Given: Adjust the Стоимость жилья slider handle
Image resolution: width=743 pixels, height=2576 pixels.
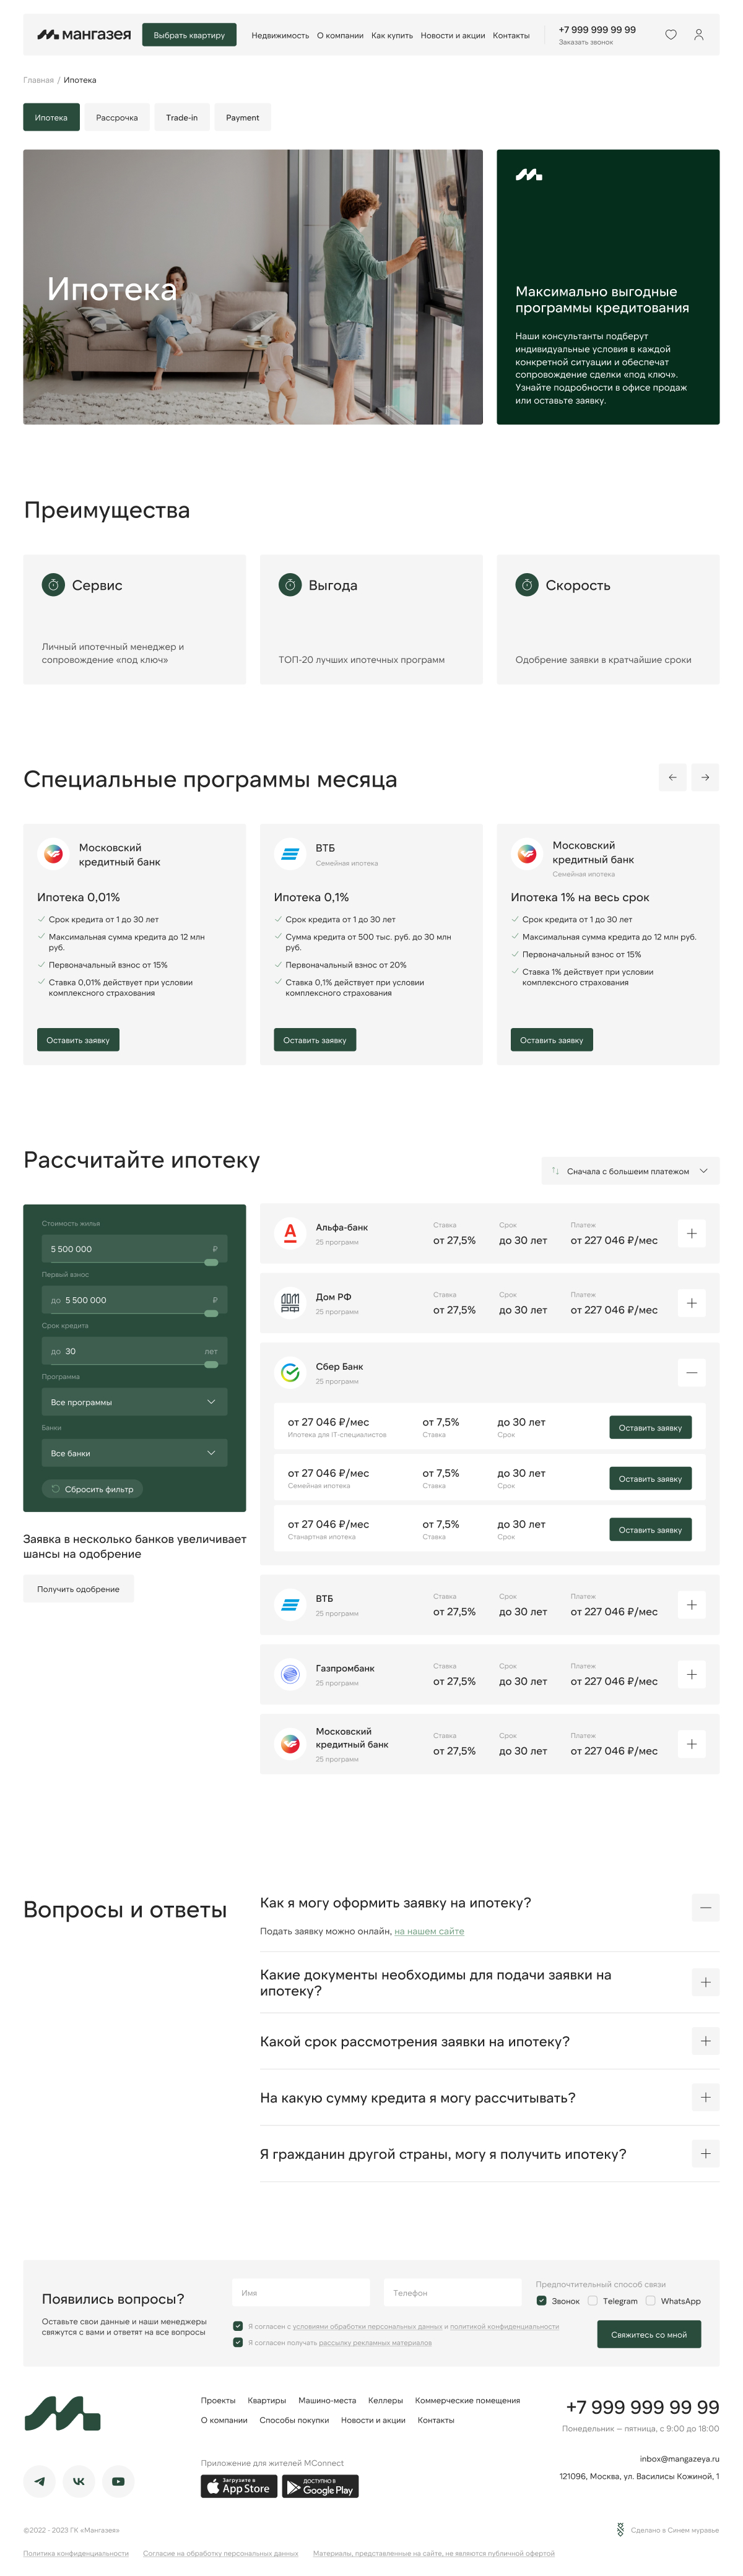Looking at the screenshot, I should 211,1262.
